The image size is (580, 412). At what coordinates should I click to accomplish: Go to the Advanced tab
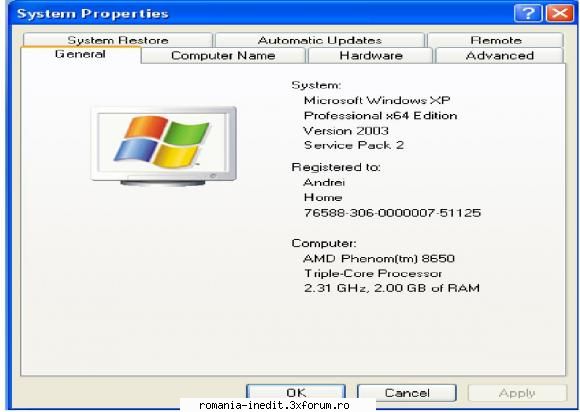500,55
